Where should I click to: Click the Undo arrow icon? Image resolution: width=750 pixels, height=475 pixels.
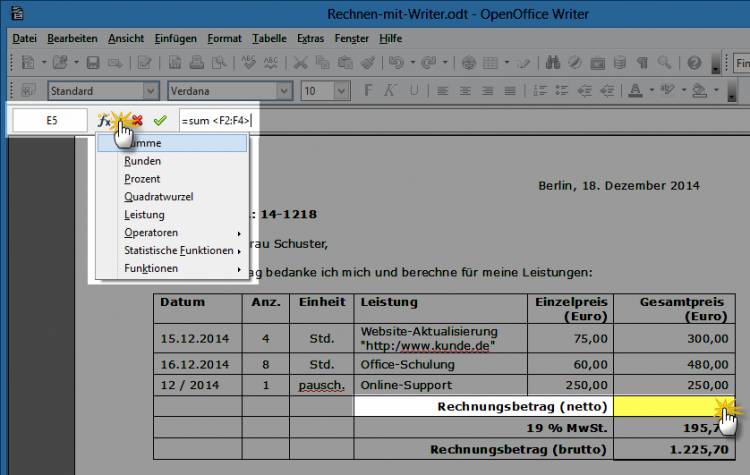pos(396,63)
